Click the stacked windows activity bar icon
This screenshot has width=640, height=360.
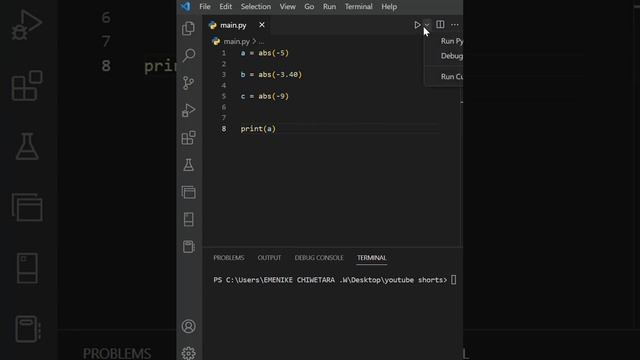coord(189,192)
